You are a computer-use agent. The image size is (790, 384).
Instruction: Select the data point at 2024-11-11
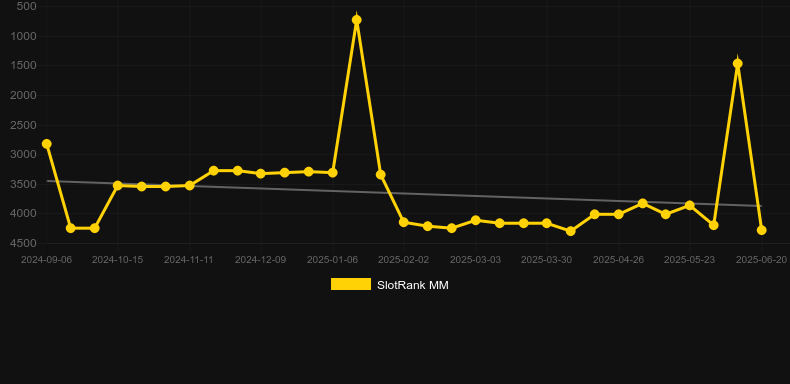189,185
